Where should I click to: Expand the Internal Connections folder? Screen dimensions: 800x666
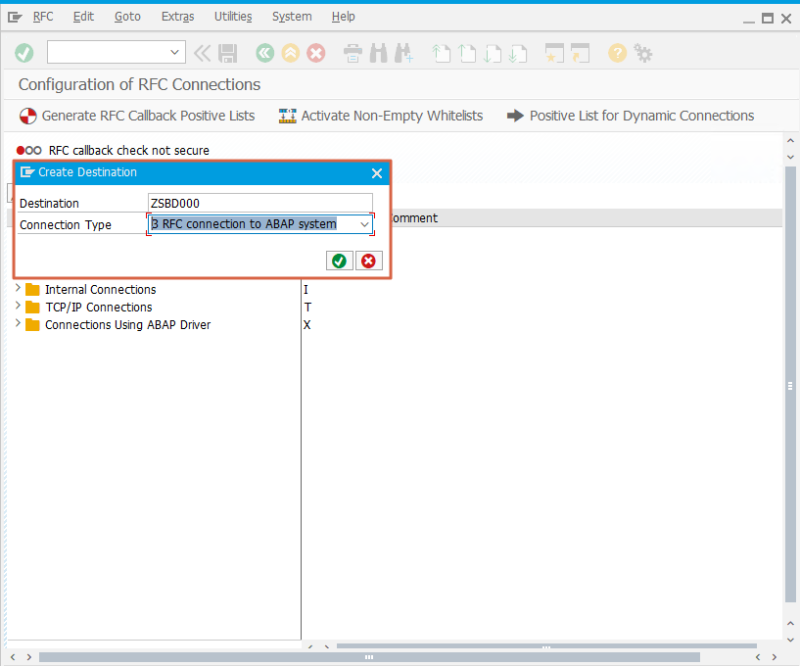[18, 288]
